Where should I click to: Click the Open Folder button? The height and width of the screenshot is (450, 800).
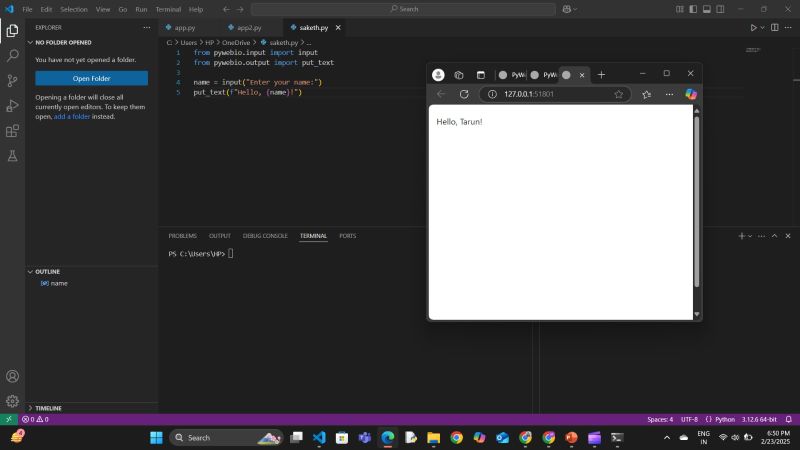tap(91, 79)
